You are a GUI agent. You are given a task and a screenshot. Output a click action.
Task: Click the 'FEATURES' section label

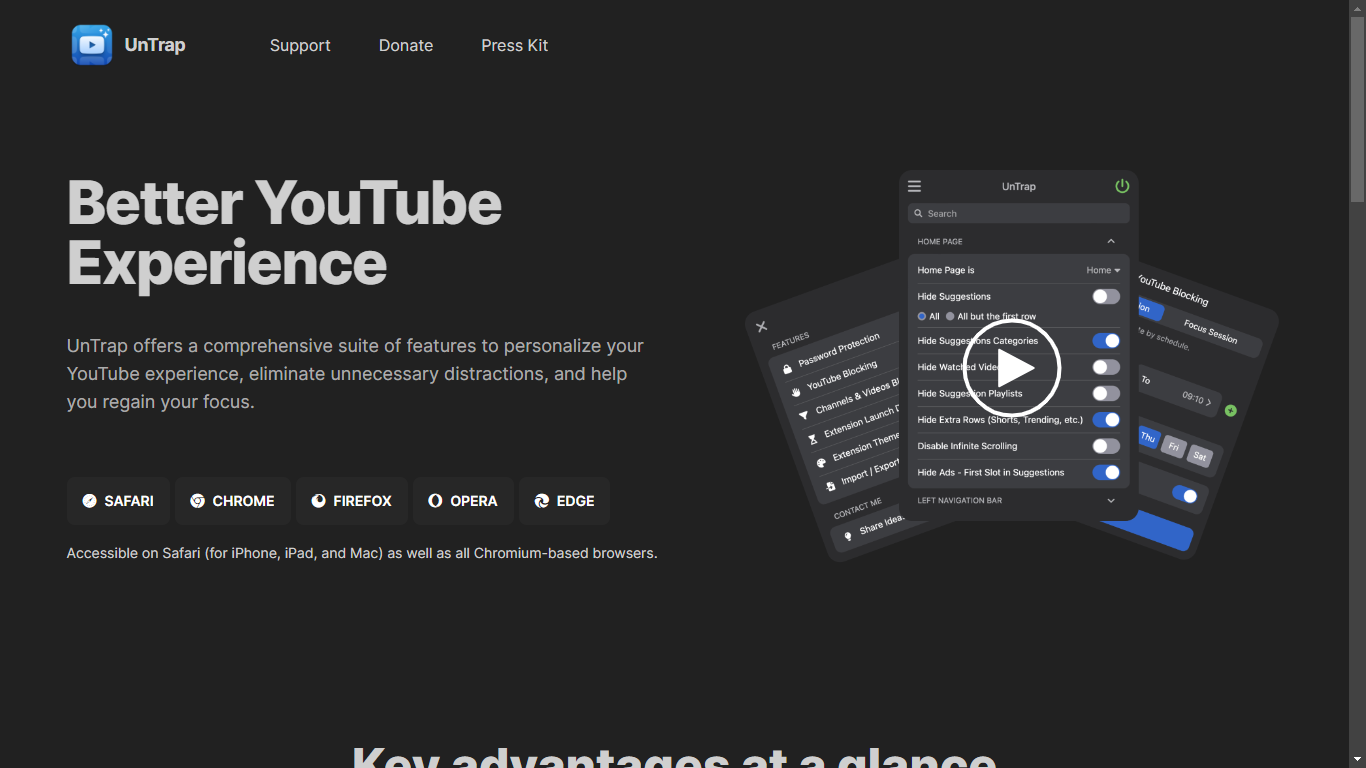click(790, 341)
